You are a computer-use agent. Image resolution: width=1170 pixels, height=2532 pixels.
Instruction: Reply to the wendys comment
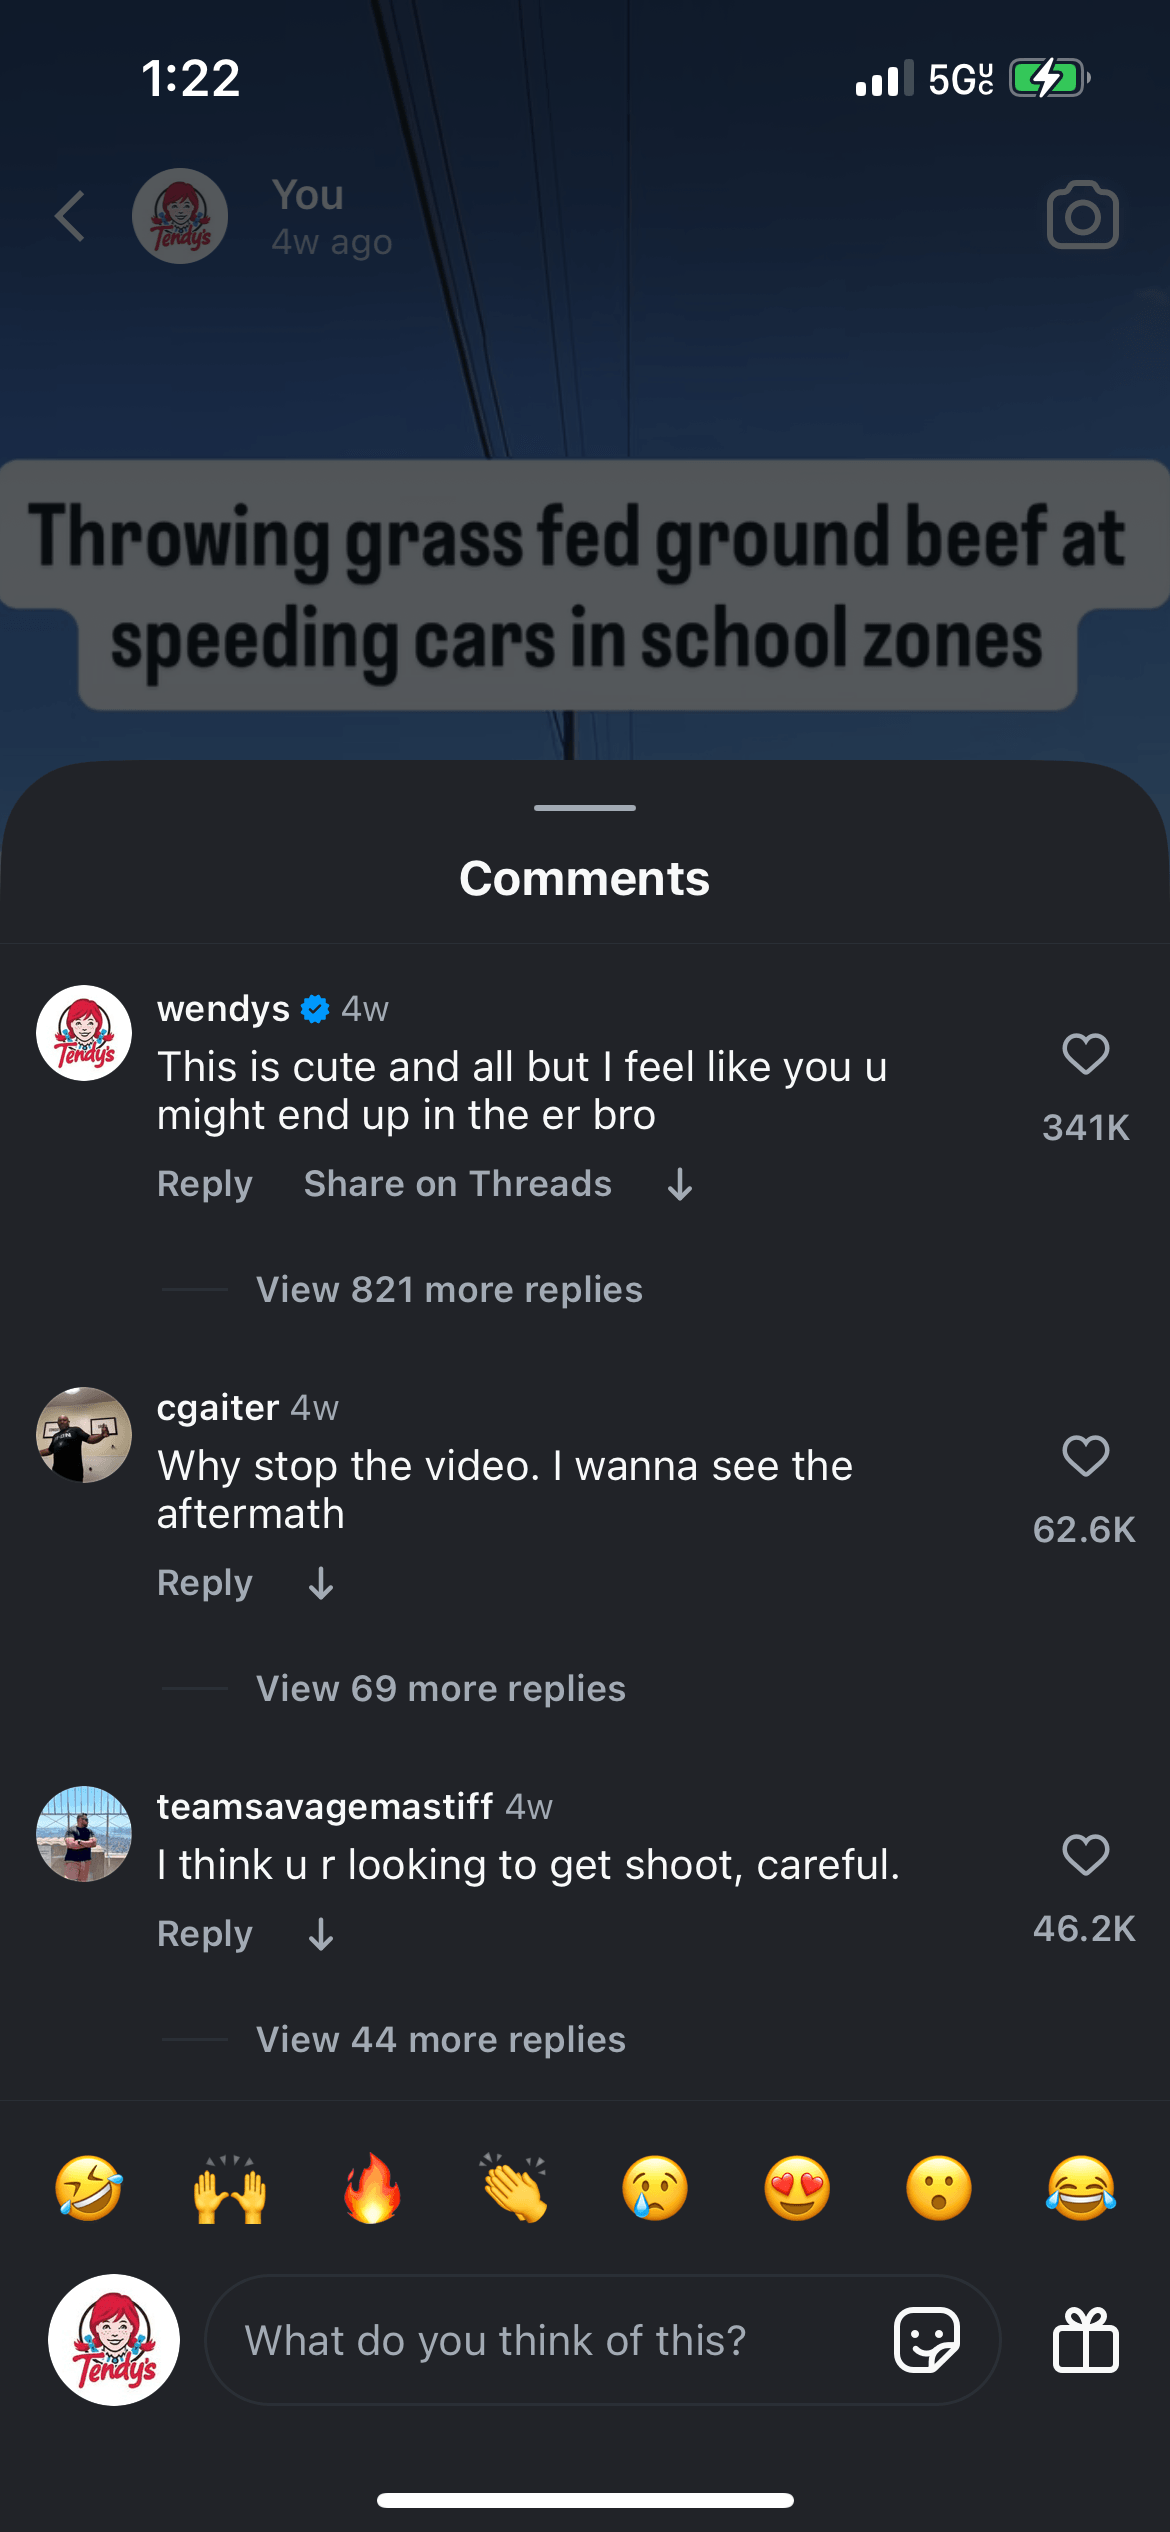point(205,1184)
